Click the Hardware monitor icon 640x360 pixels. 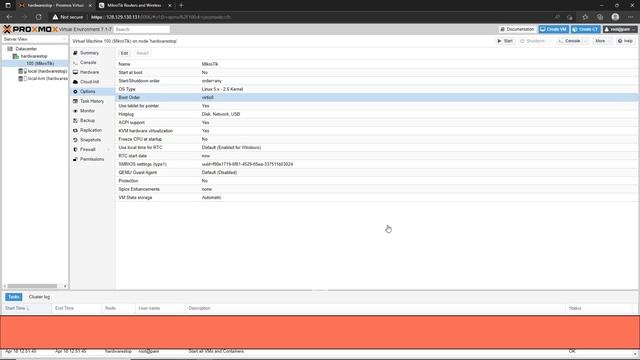[x=75, y=72]
